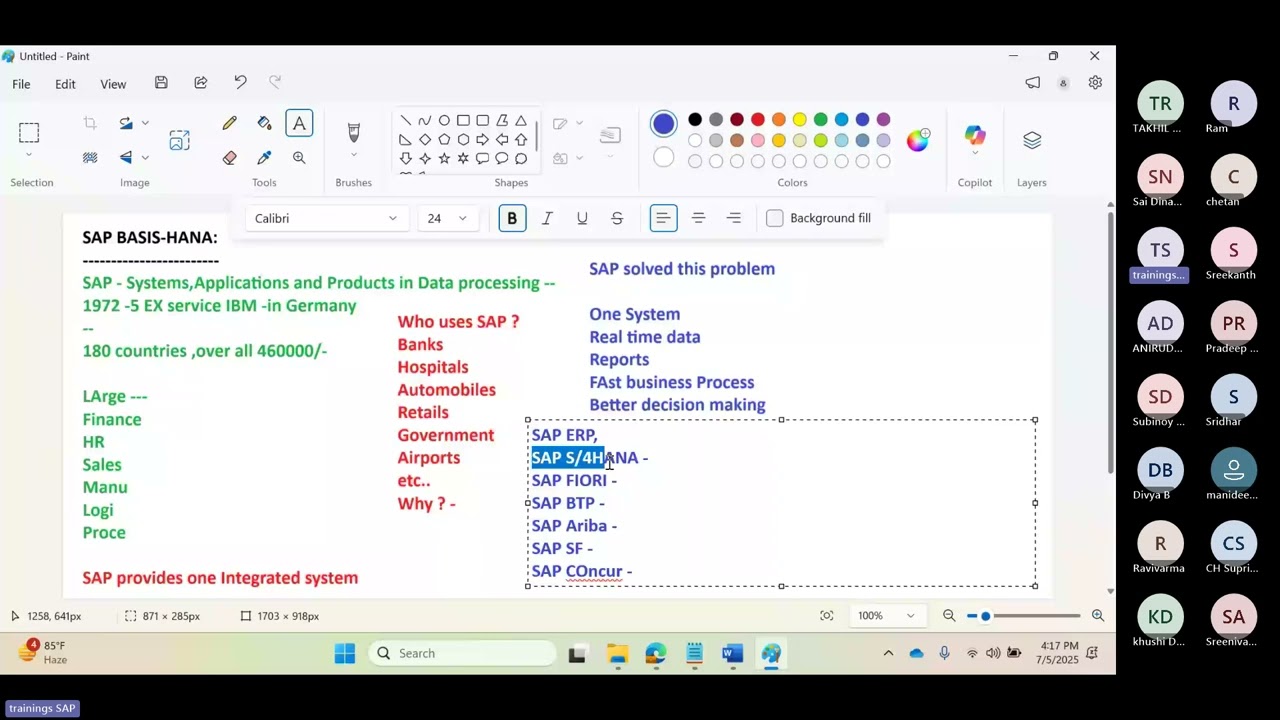Select the Pencil tool
The height and width of the screenshot is (720, 1280).
click(230, 124)
